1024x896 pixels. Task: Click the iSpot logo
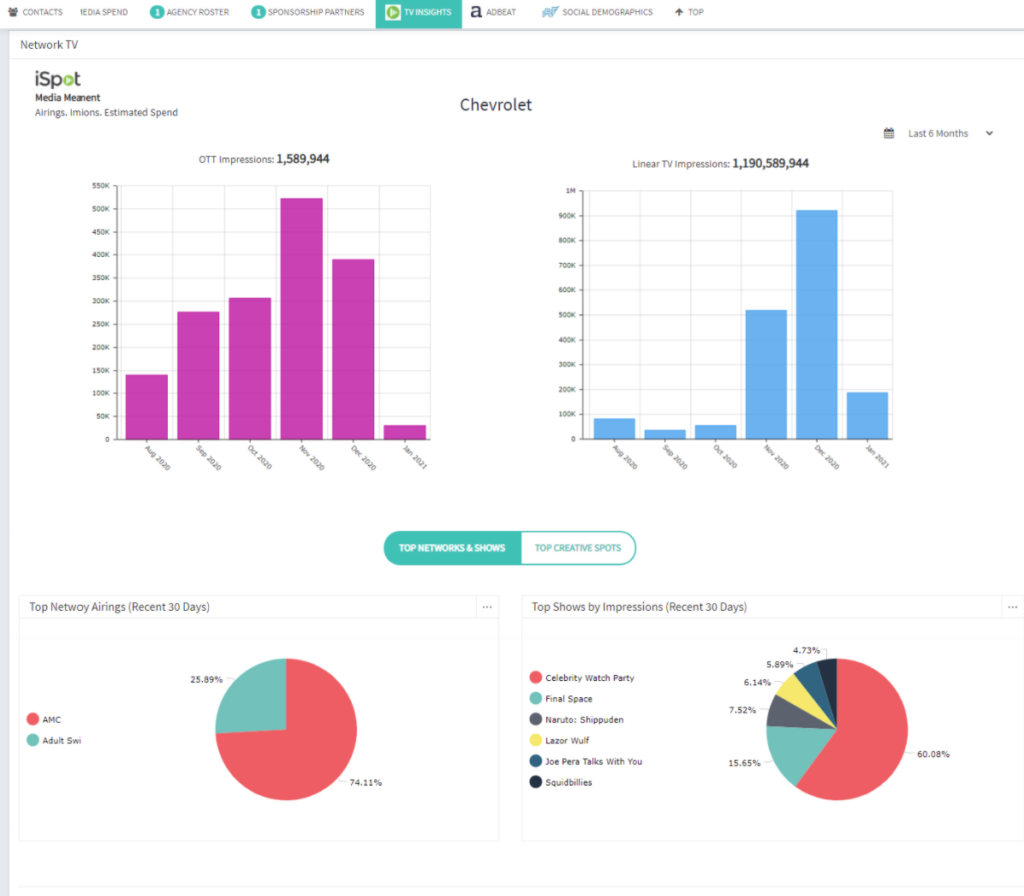[57, 79]
